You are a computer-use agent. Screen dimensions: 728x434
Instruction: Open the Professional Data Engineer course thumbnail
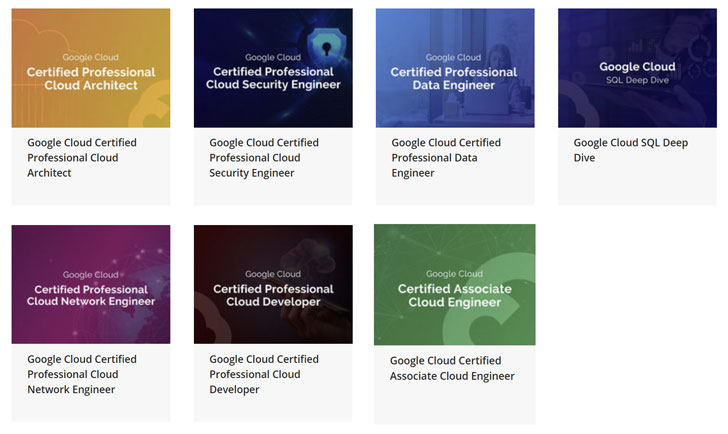(x=455, y=68)
